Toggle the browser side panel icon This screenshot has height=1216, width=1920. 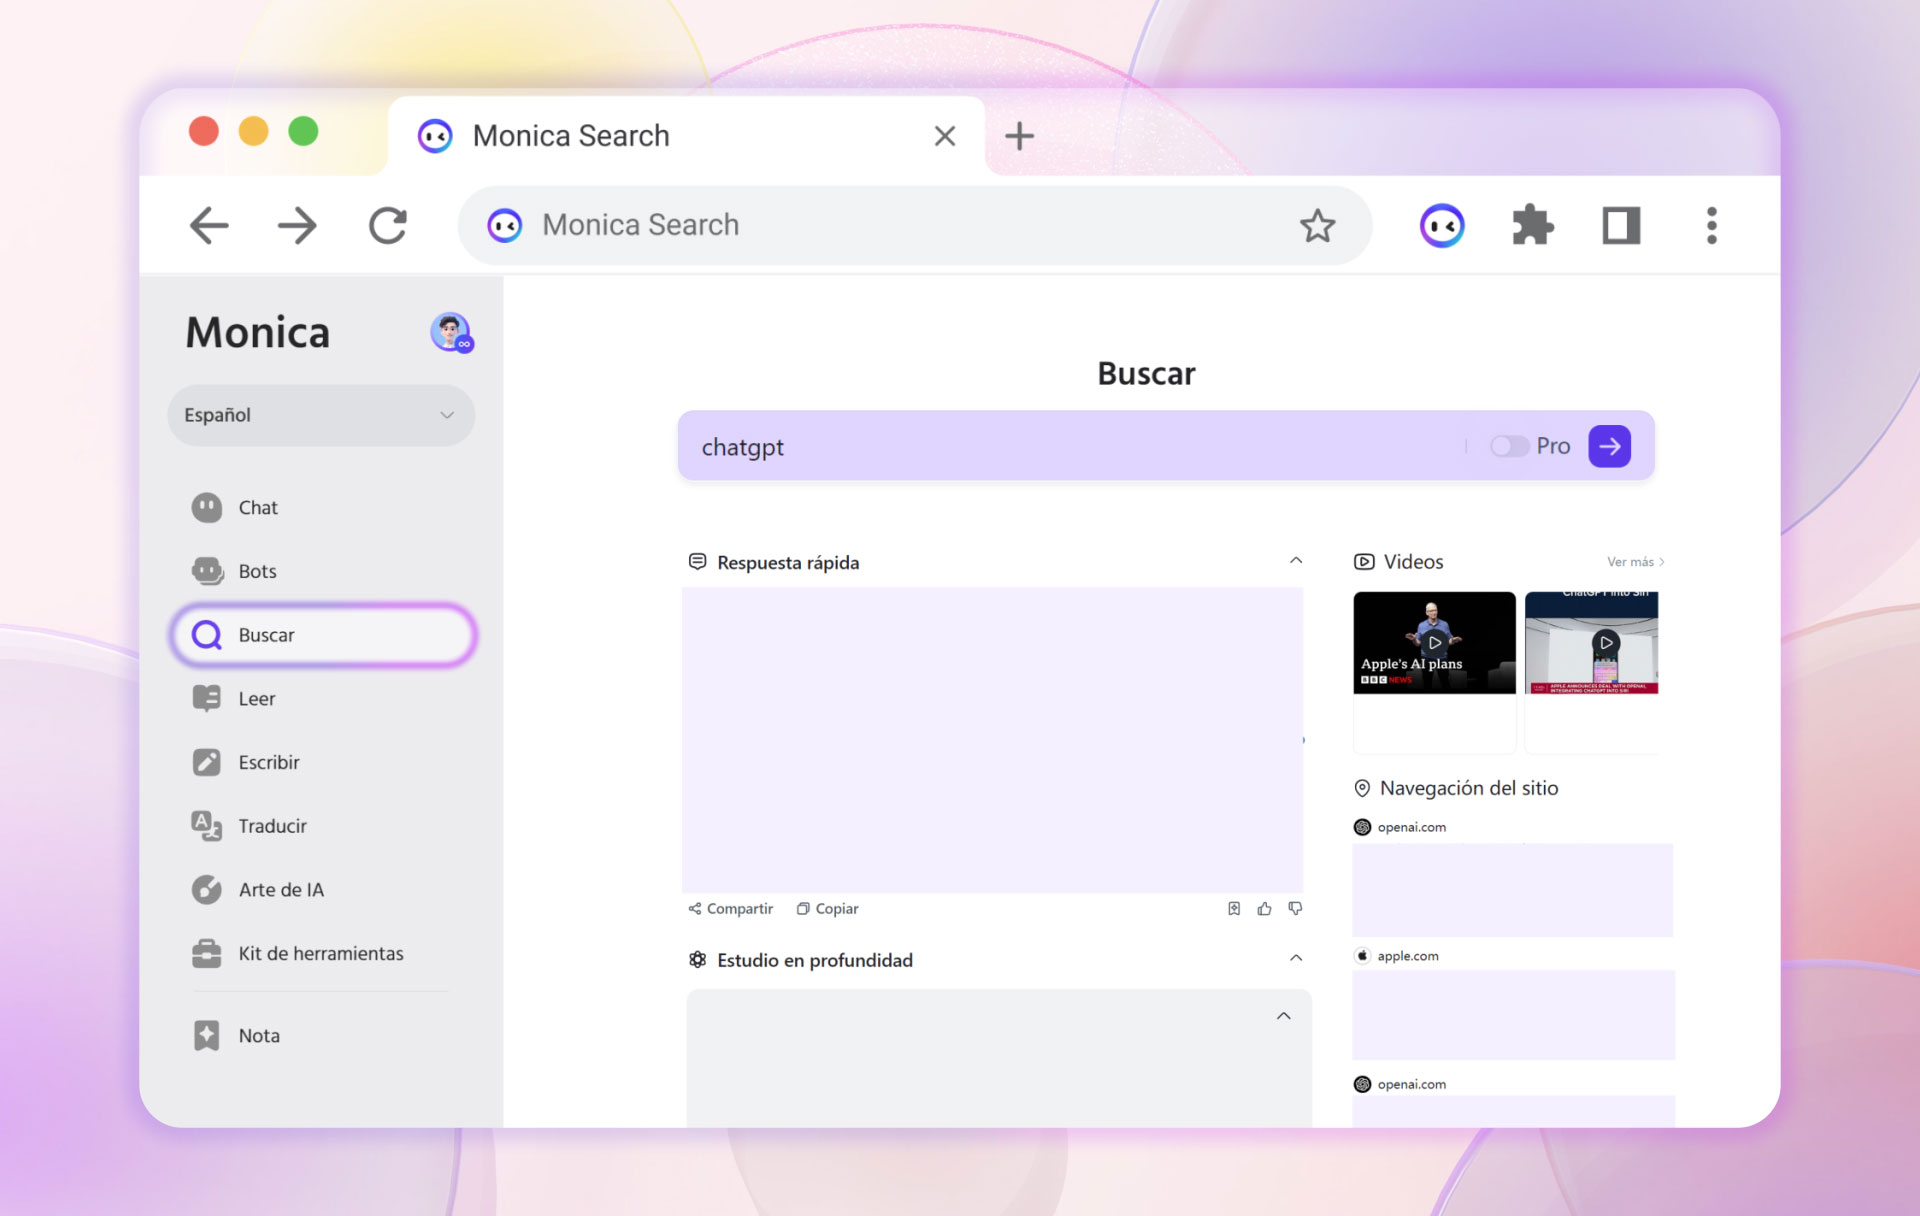tap(1620, 226)
